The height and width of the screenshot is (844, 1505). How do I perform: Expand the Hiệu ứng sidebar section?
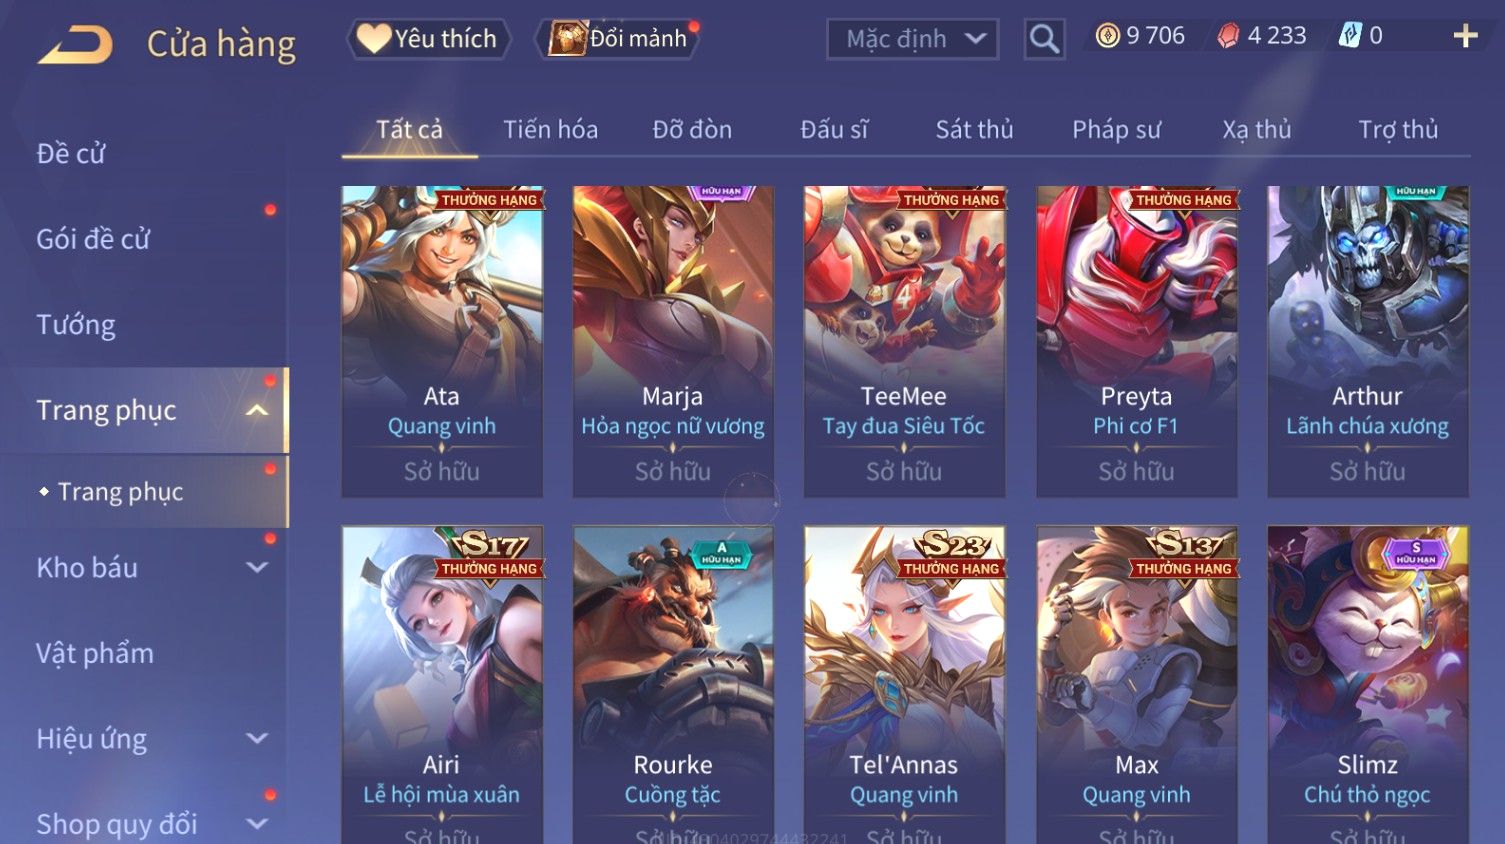click(x=257, y=739)
